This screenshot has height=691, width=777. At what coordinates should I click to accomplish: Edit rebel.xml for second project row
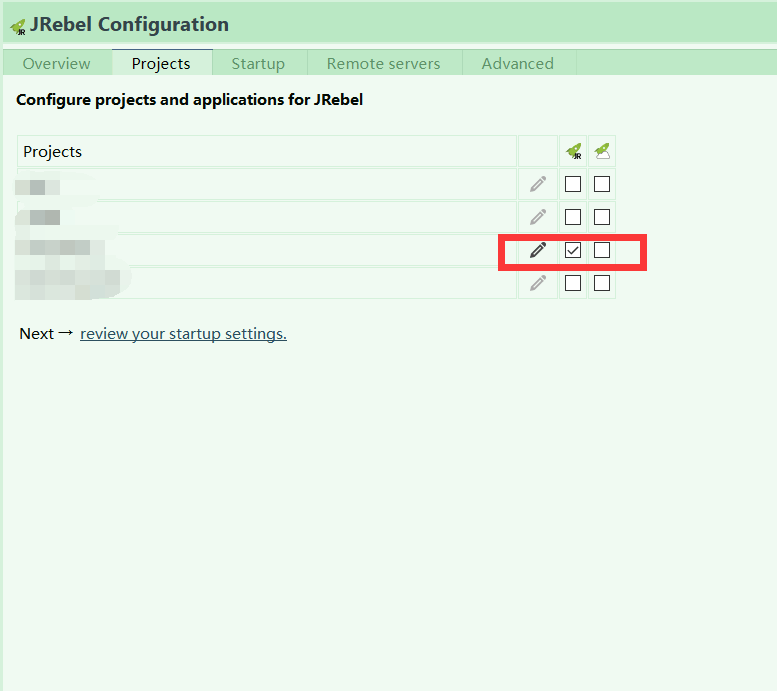[538, 217]
